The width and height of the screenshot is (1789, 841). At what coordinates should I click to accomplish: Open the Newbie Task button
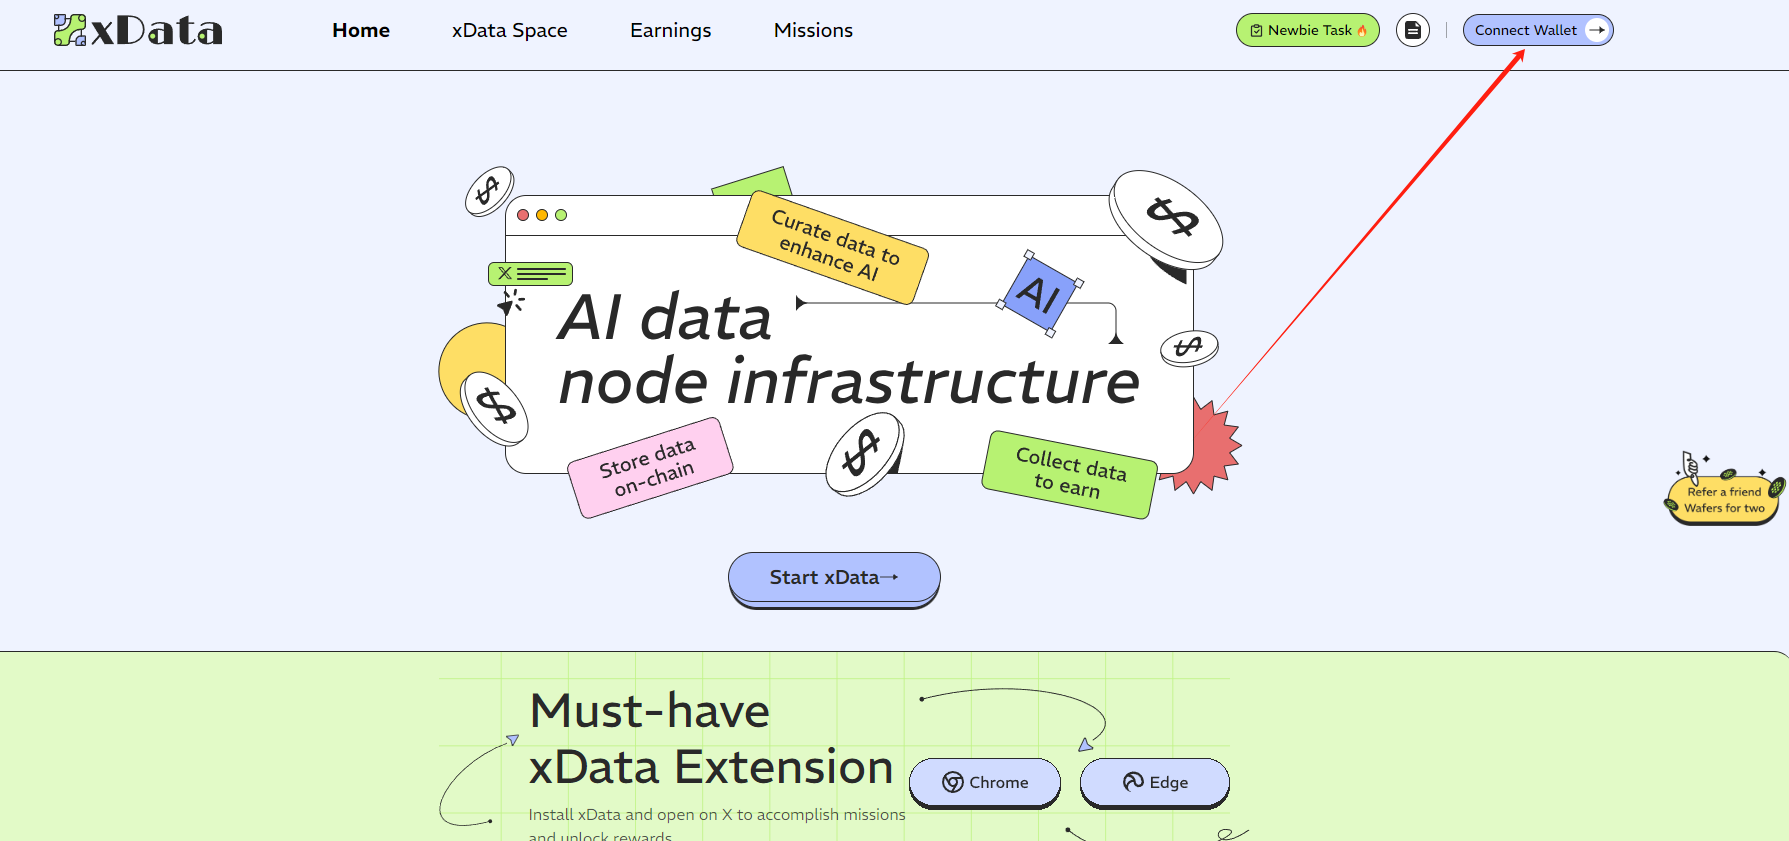pyautogui.click(x=1307, y=30)
